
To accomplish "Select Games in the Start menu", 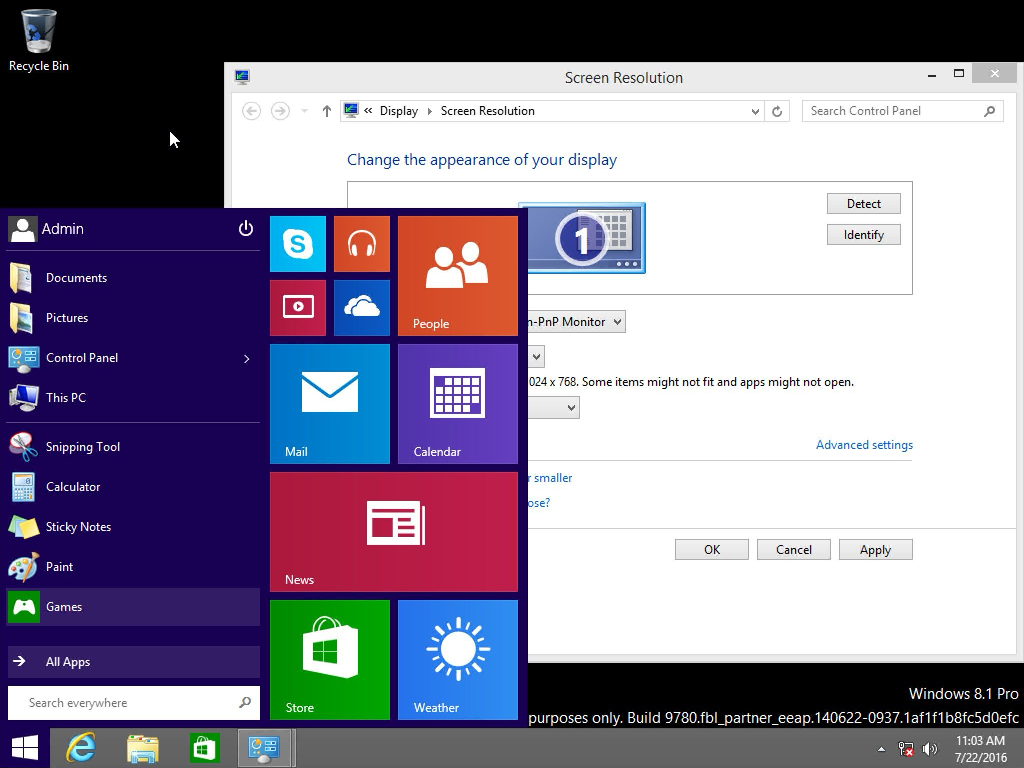I will coord(64,607).
